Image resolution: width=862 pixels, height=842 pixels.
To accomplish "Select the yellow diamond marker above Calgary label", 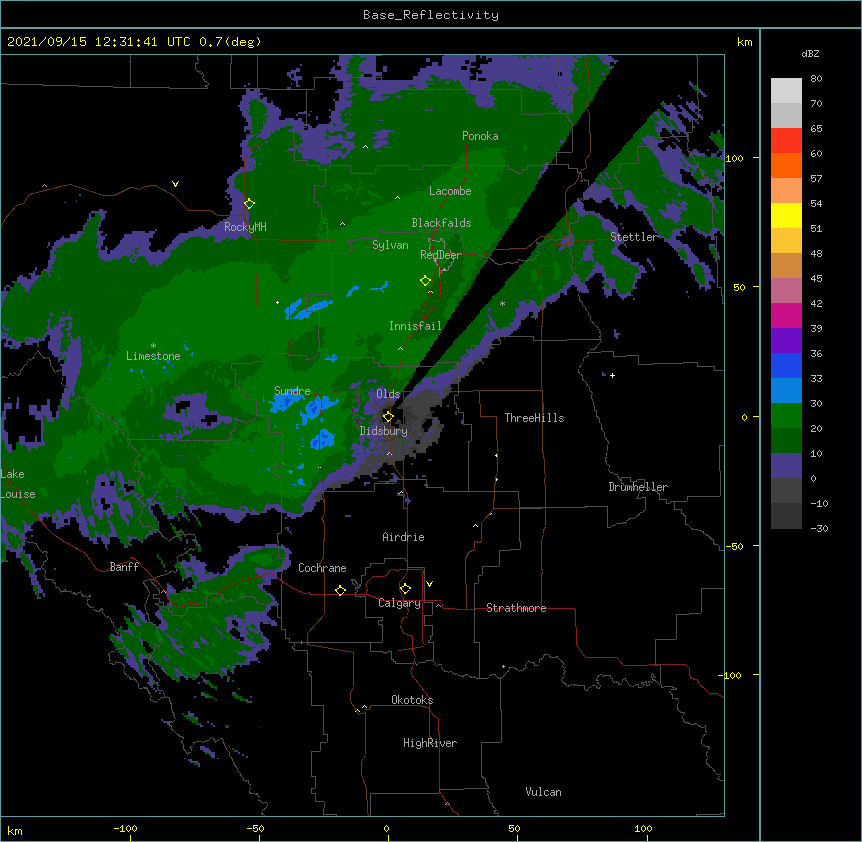I will [x=405, y=589].
